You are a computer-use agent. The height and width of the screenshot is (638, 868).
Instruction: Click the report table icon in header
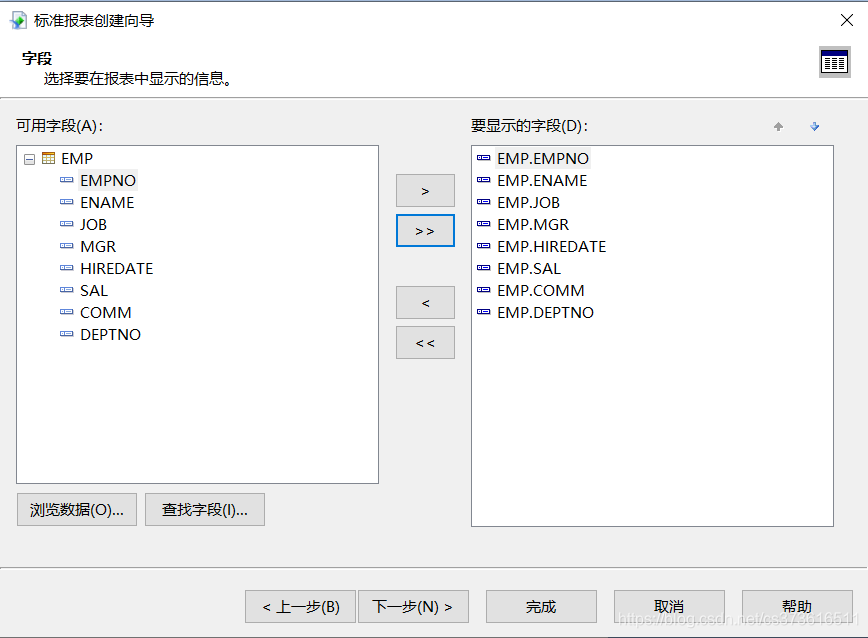click(x=835, y=62)
